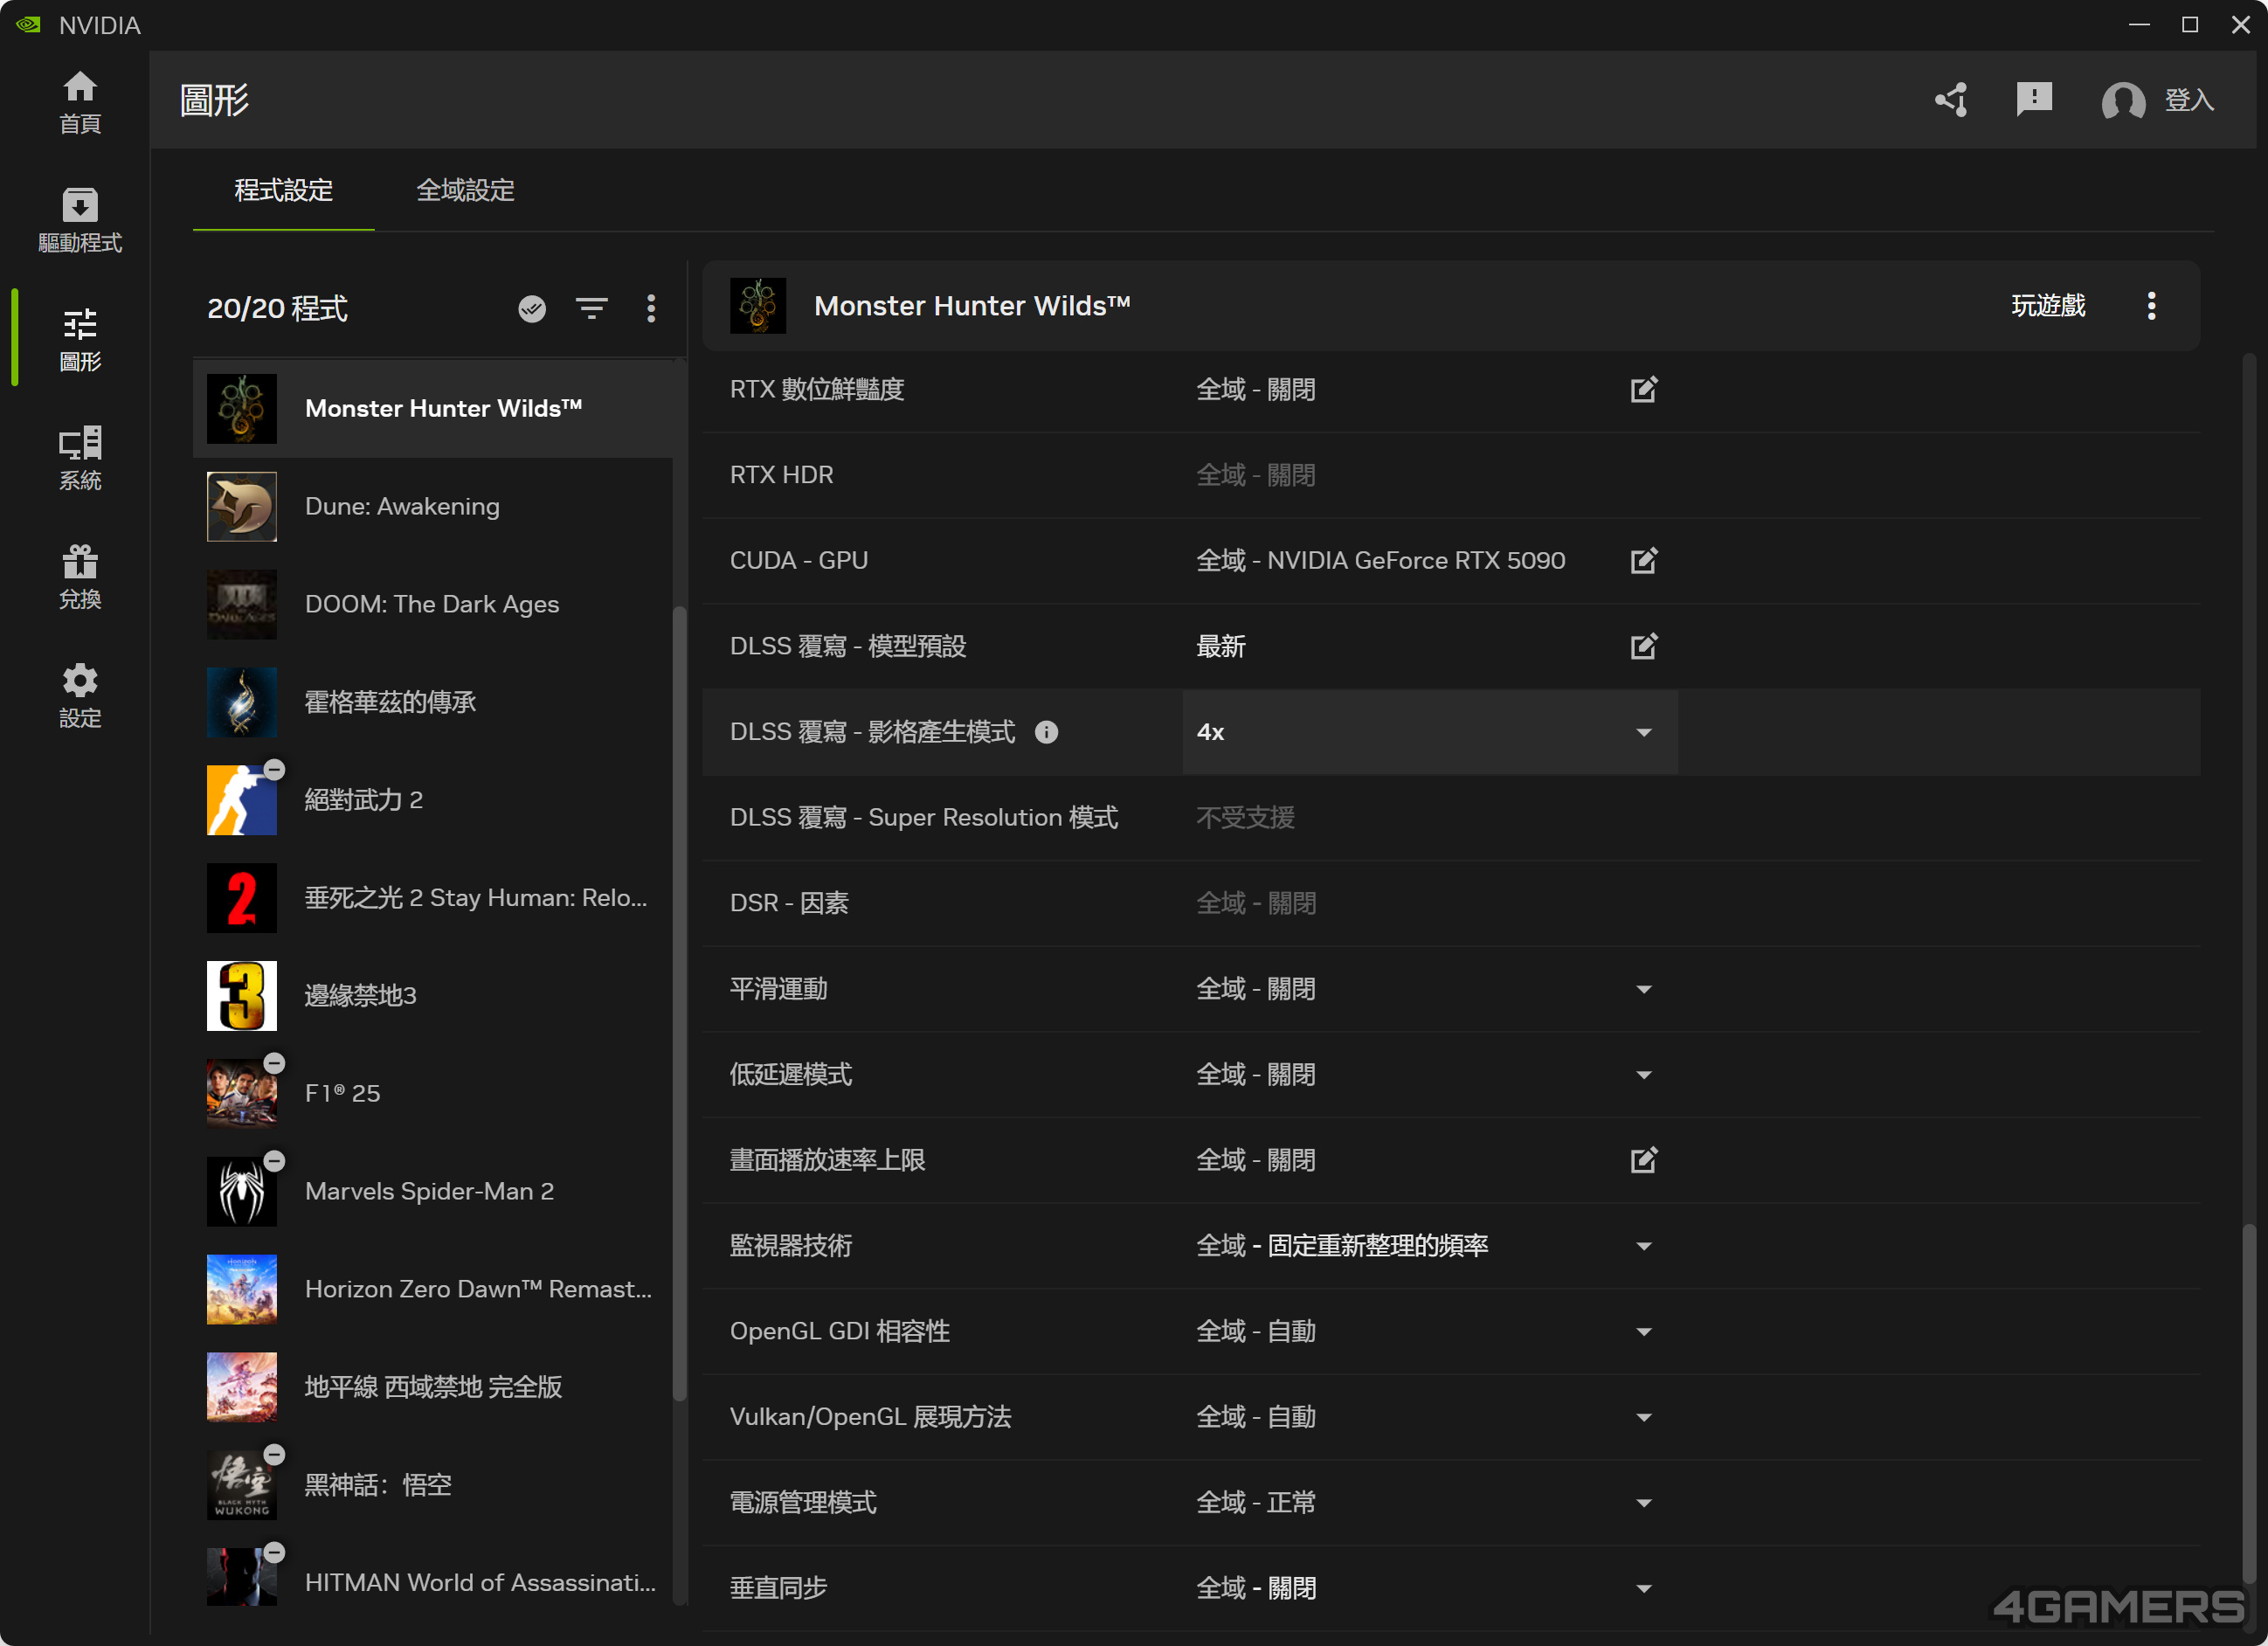Click the minus badge on F1 25
The height and width of the screenshot is (1646, 2268).
click(274, 1063)
